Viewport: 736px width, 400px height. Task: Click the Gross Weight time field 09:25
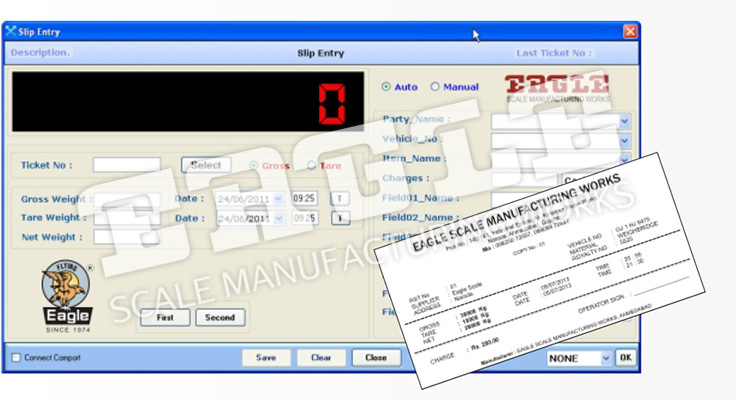pos(304,199)
